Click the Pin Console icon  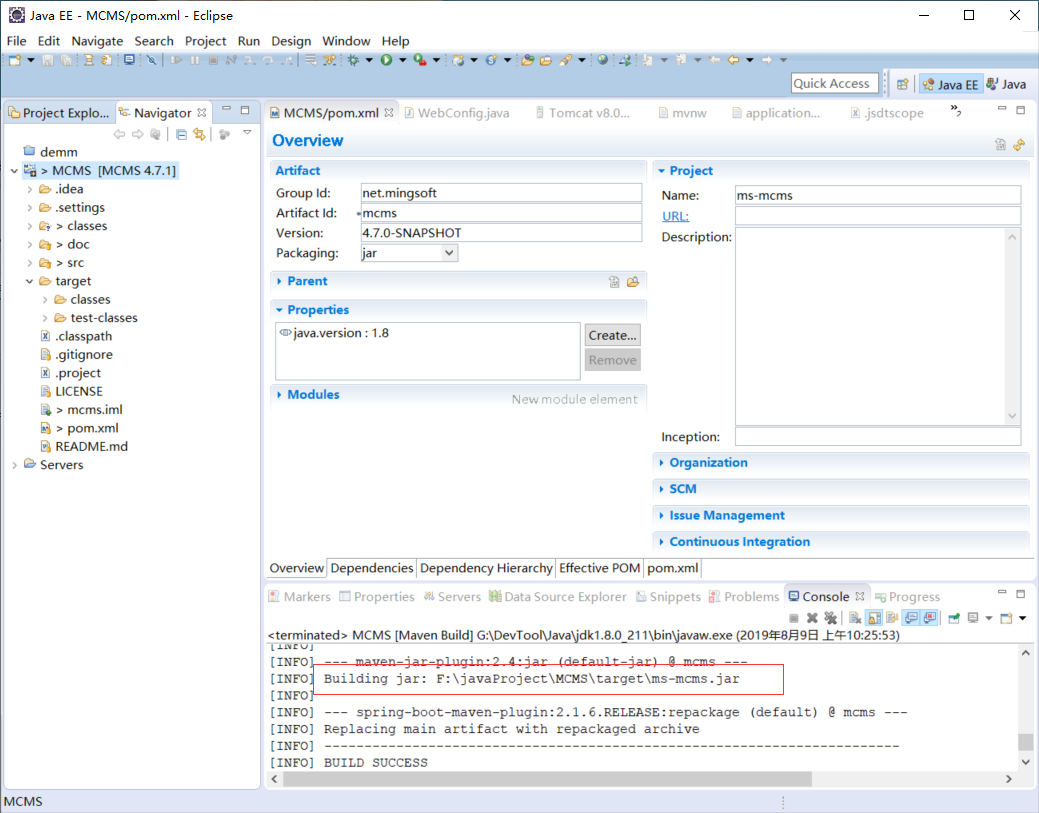(954, 618)
